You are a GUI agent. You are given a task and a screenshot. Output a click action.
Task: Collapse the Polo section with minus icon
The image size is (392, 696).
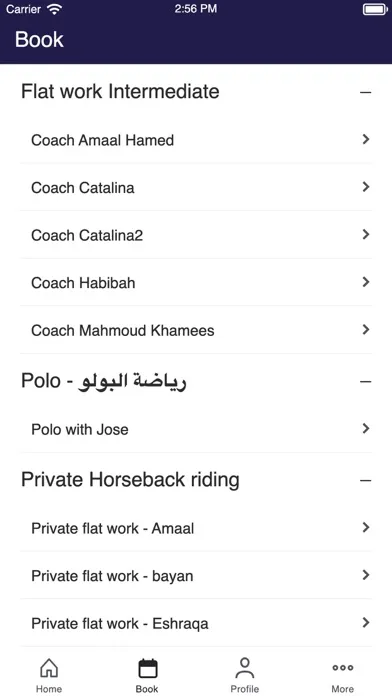click(x=366, y=382)
